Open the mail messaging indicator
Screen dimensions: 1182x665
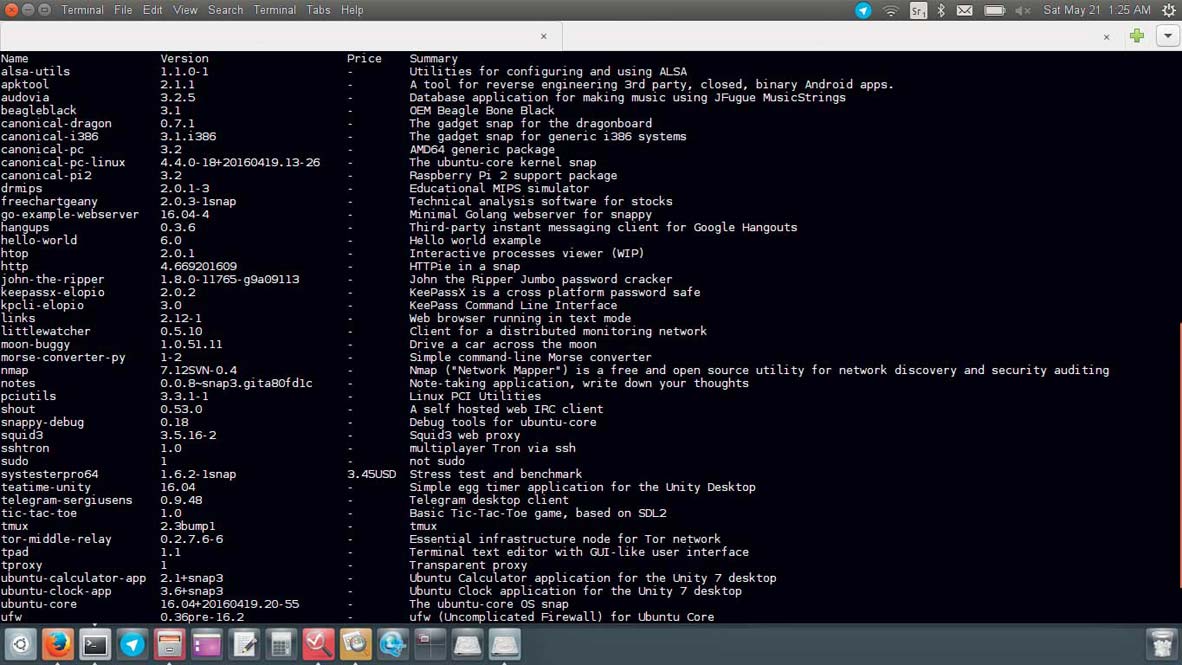coord(964,11)
